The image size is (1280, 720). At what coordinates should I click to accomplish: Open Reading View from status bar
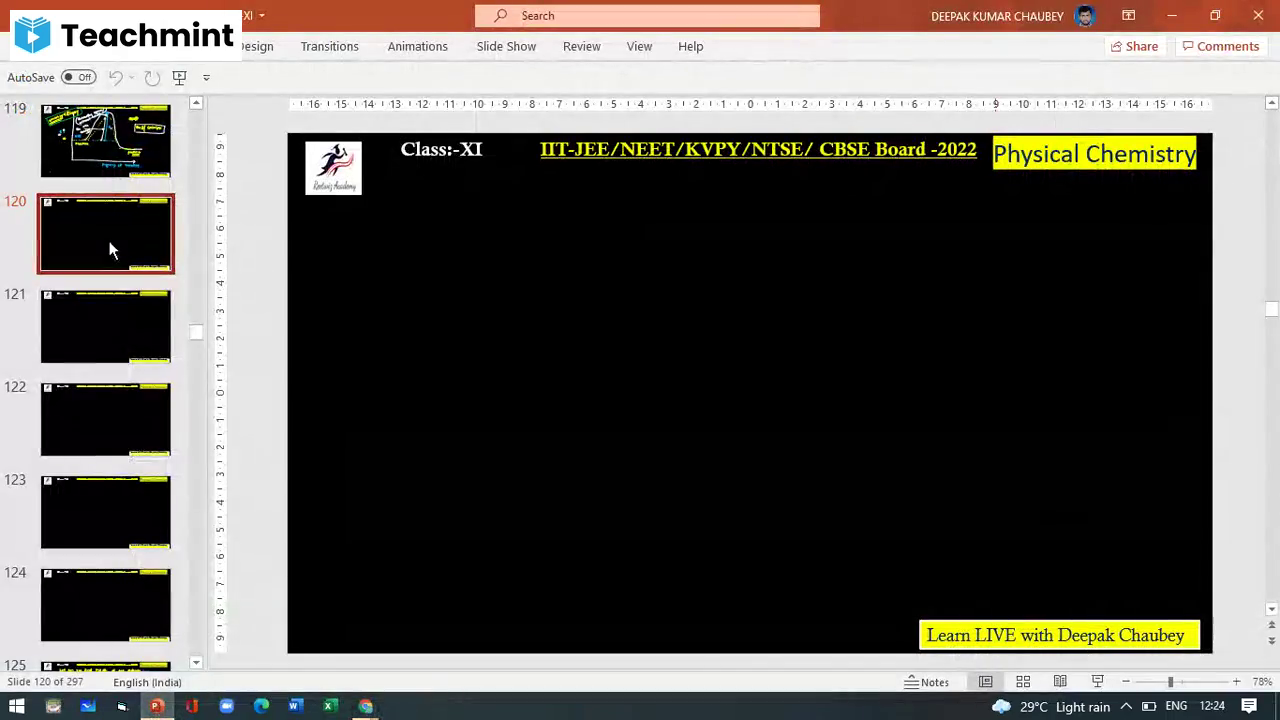(1060, 681)
